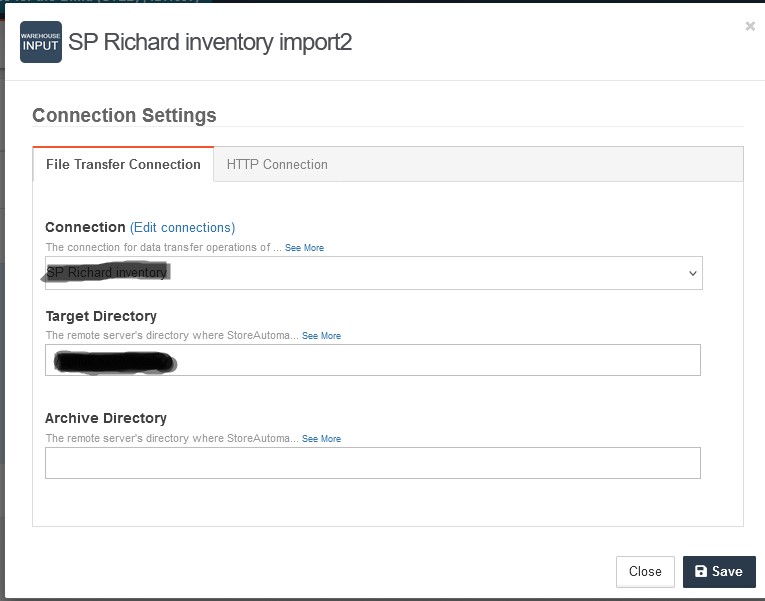Open the Edit connections link

tap(182, 227)
